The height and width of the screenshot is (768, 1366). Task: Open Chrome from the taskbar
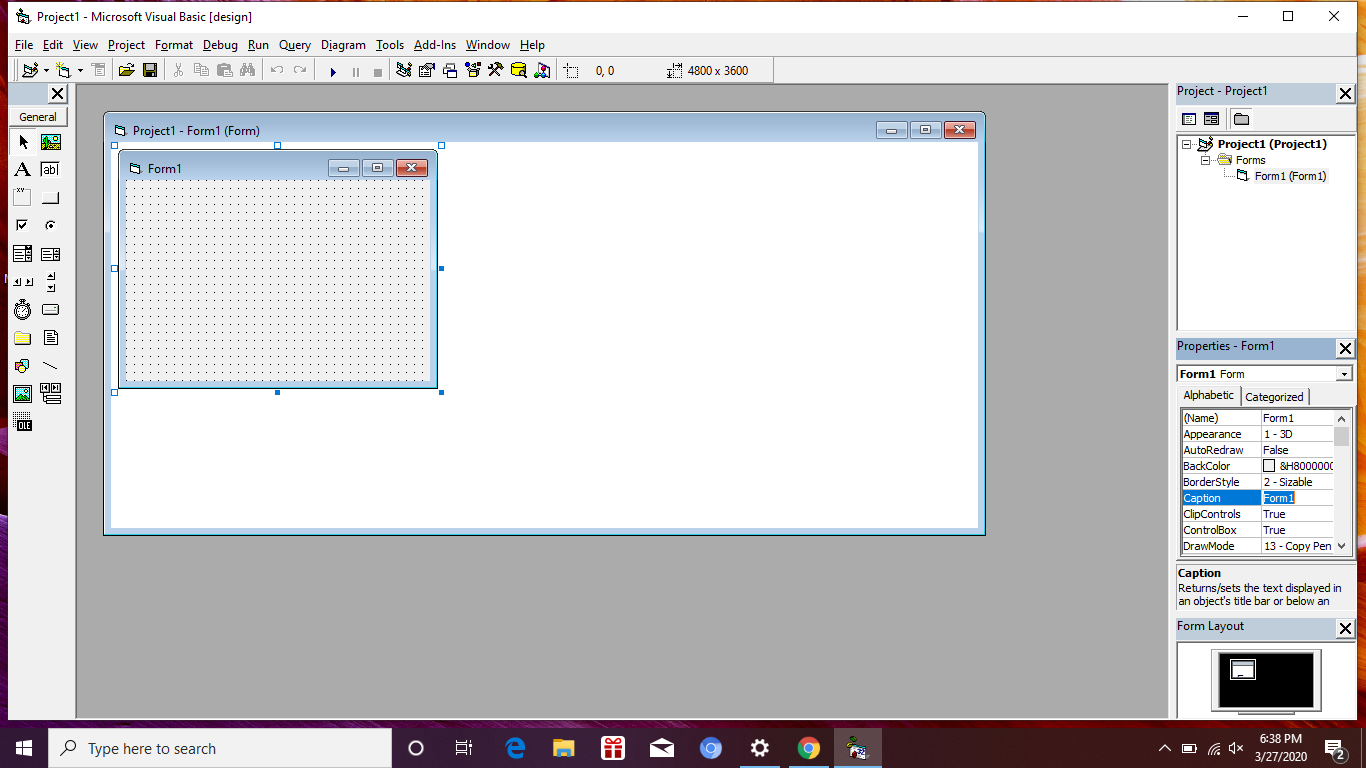[809, 748]
